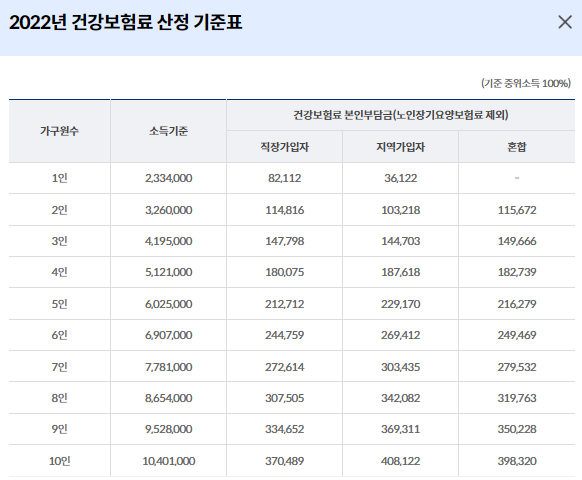This screenshot has height=480, width=582.
Task: Select value 115,672
Action: pos(517,210)
